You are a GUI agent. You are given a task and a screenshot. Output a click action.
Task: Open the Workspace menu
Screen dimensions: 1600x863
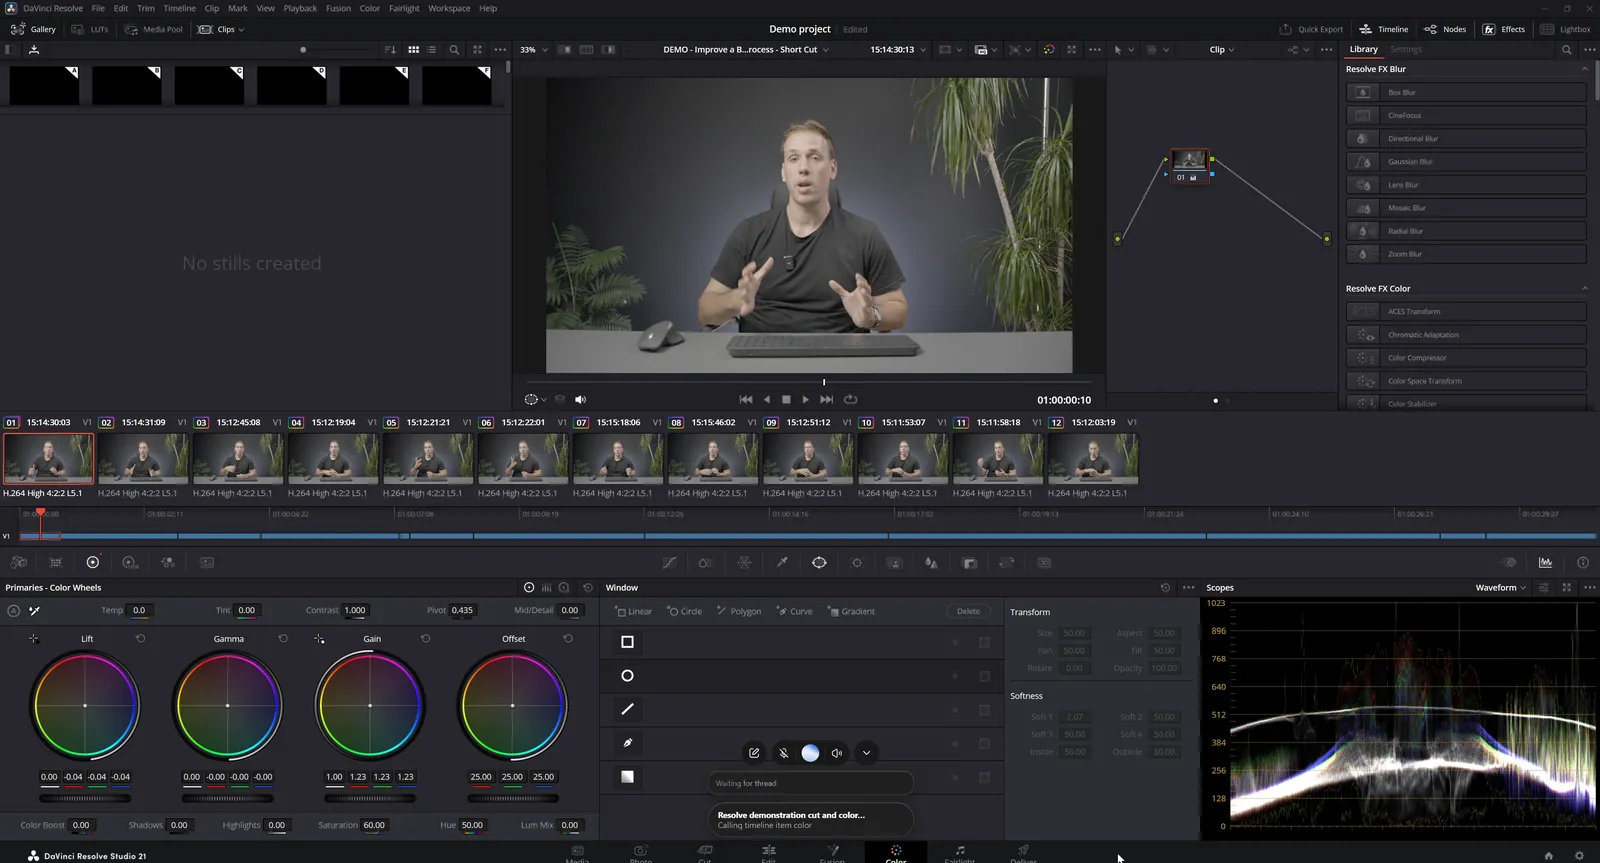[449, 8]
